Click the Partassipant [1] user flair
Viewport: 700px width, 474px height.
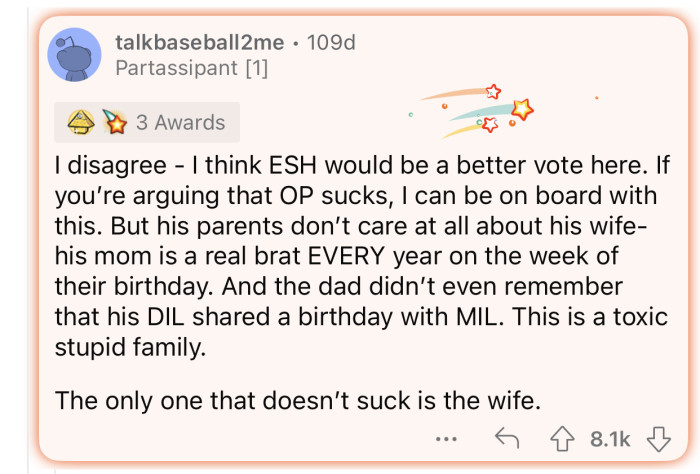coord(192,69)
